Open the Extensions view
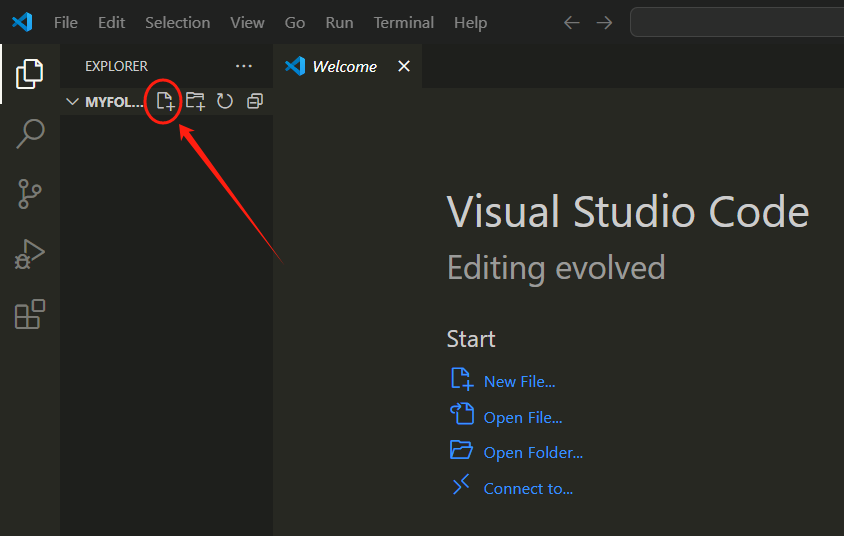844x536 pixels. click(x=30, y=314)
